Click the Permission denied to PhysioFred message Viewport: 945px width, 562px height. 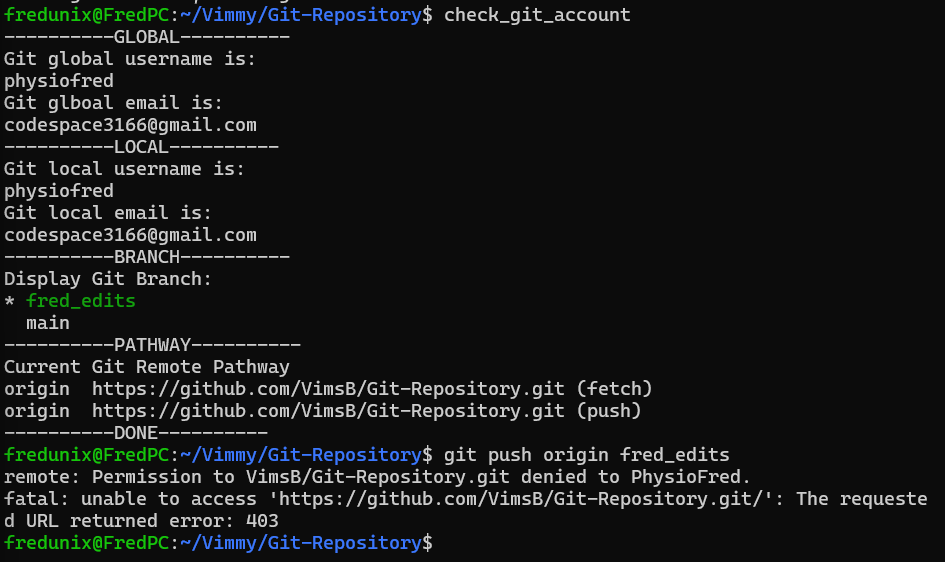coord(377,477)
